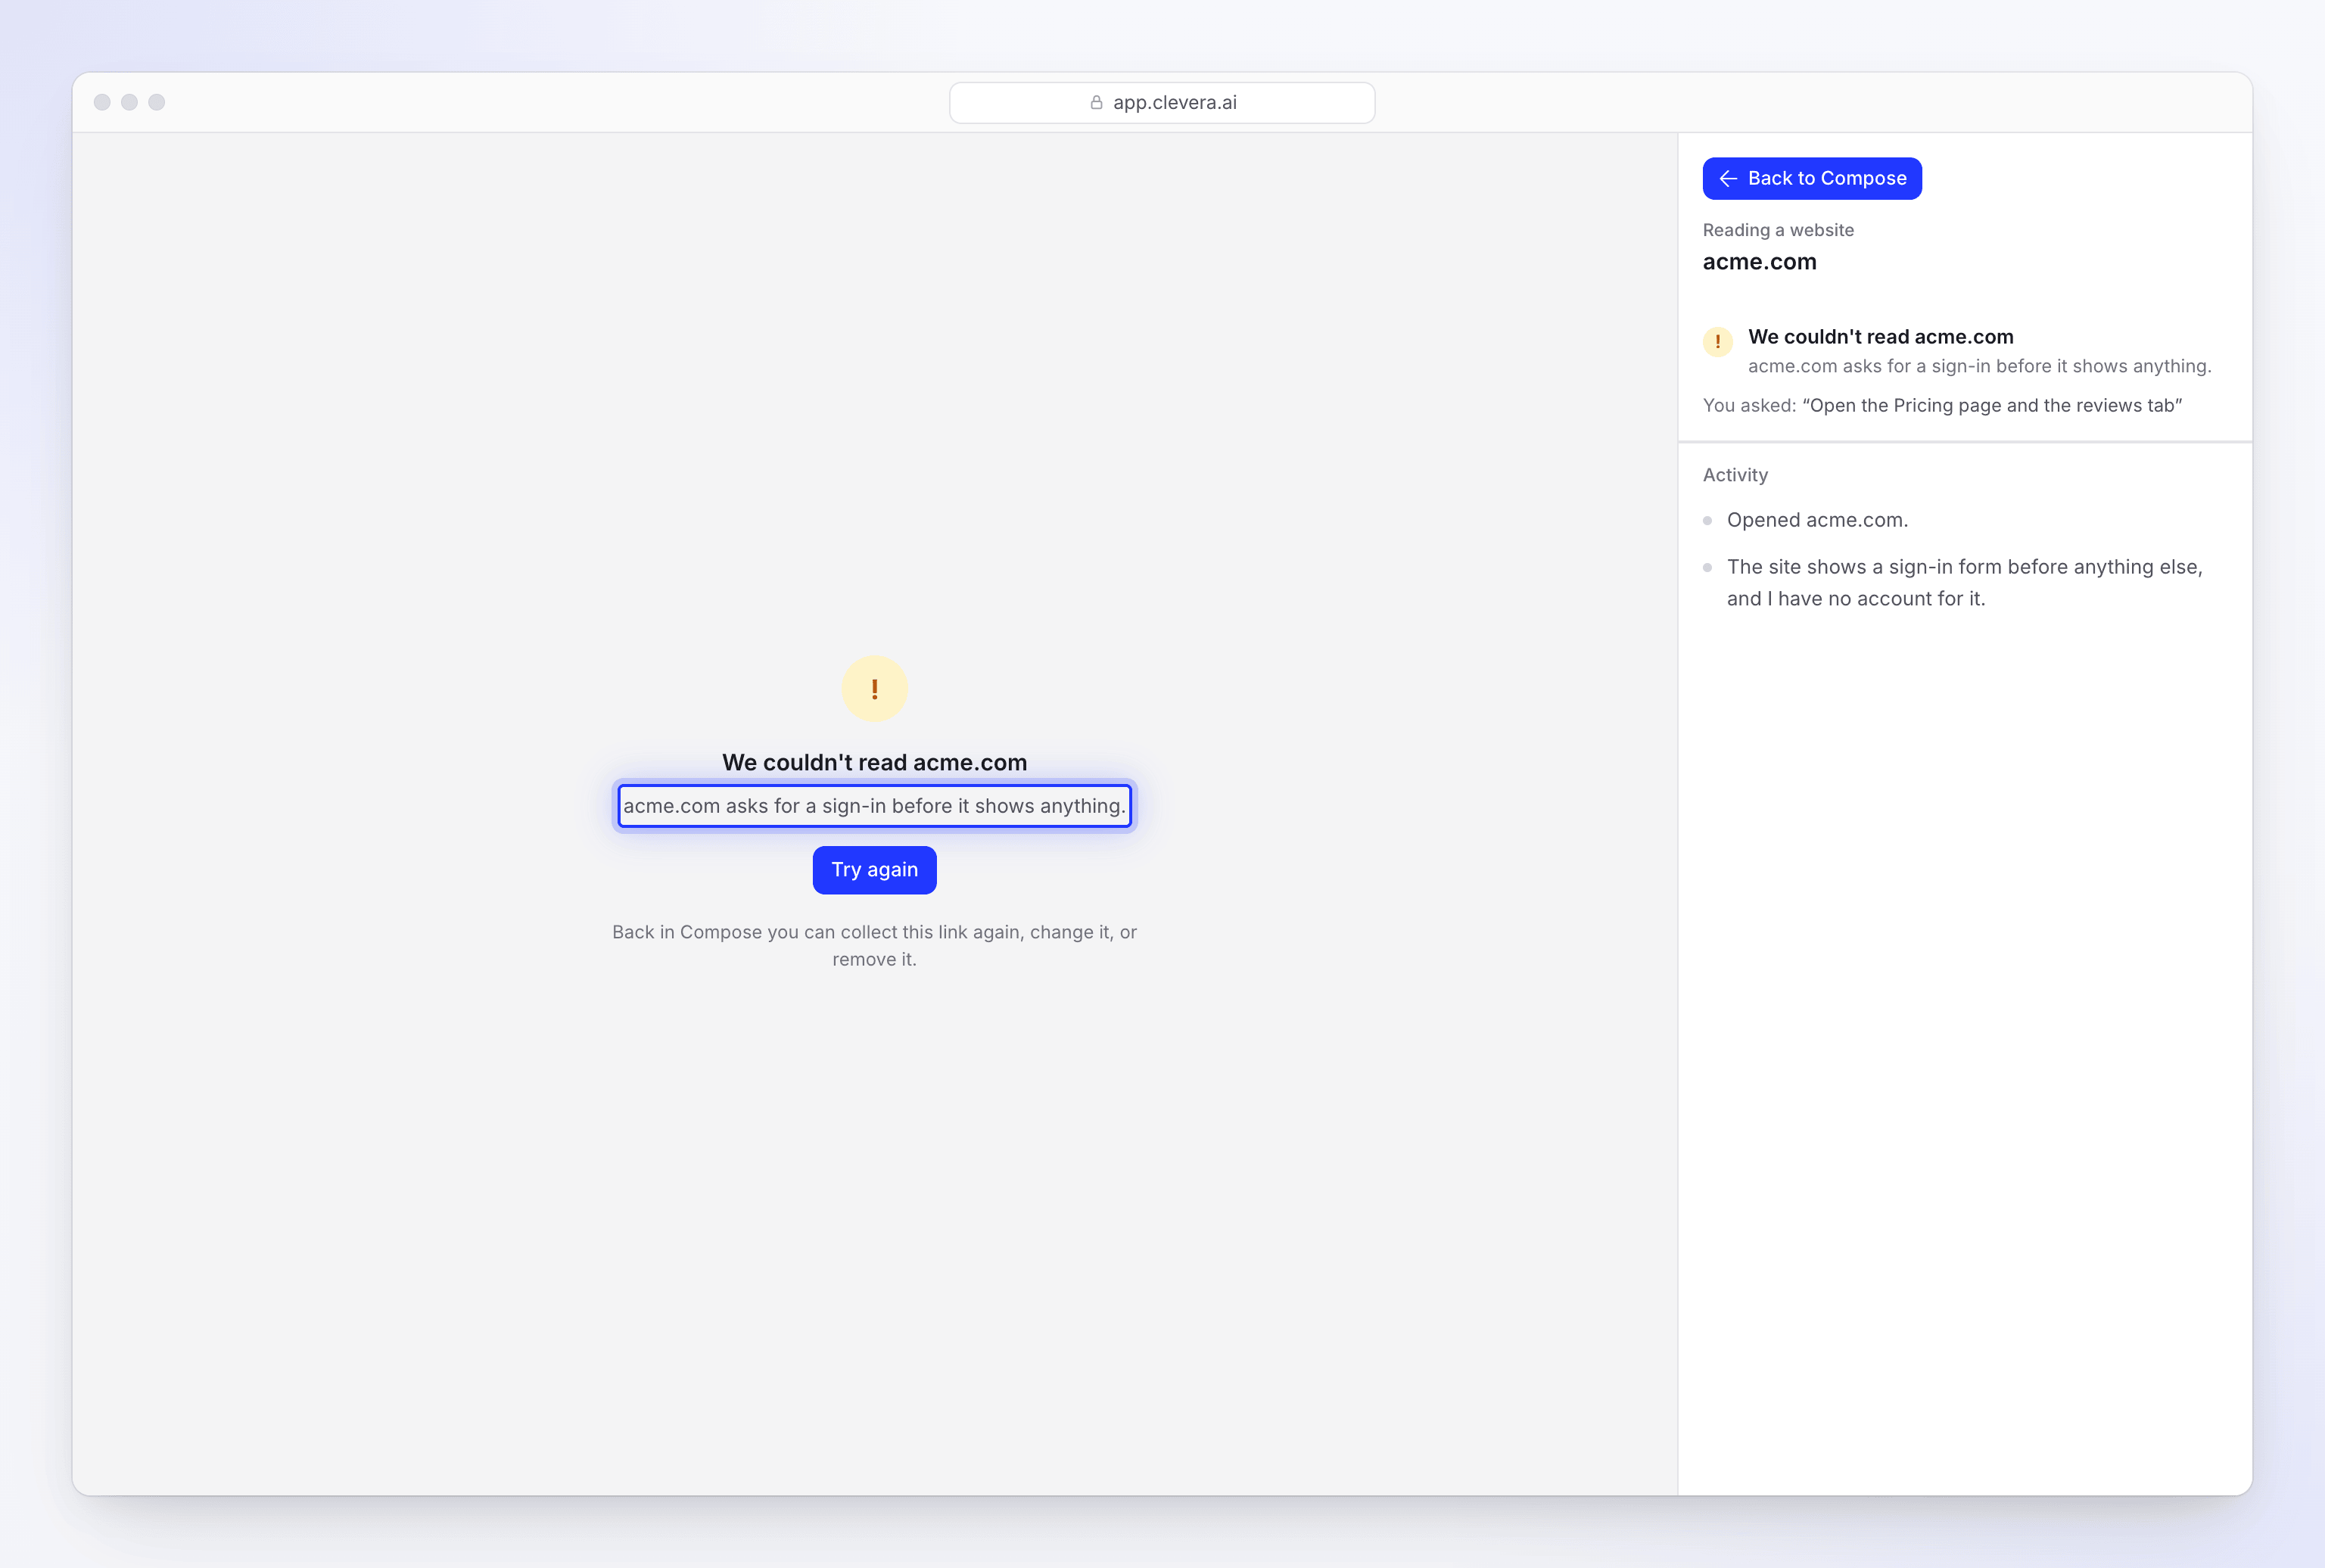Click the Back to Compose button
2325x1568 pixels.
[1812, 178]
